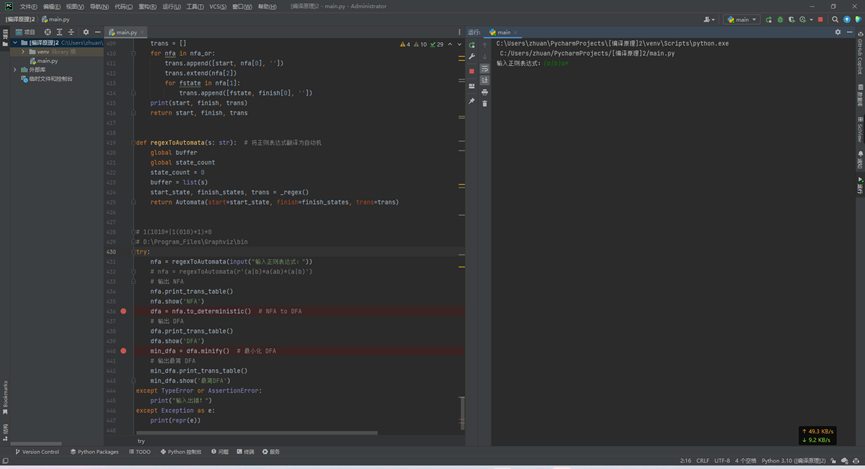
Task: Open the main run configuration dropdown
Action: (x=742, y=19)
